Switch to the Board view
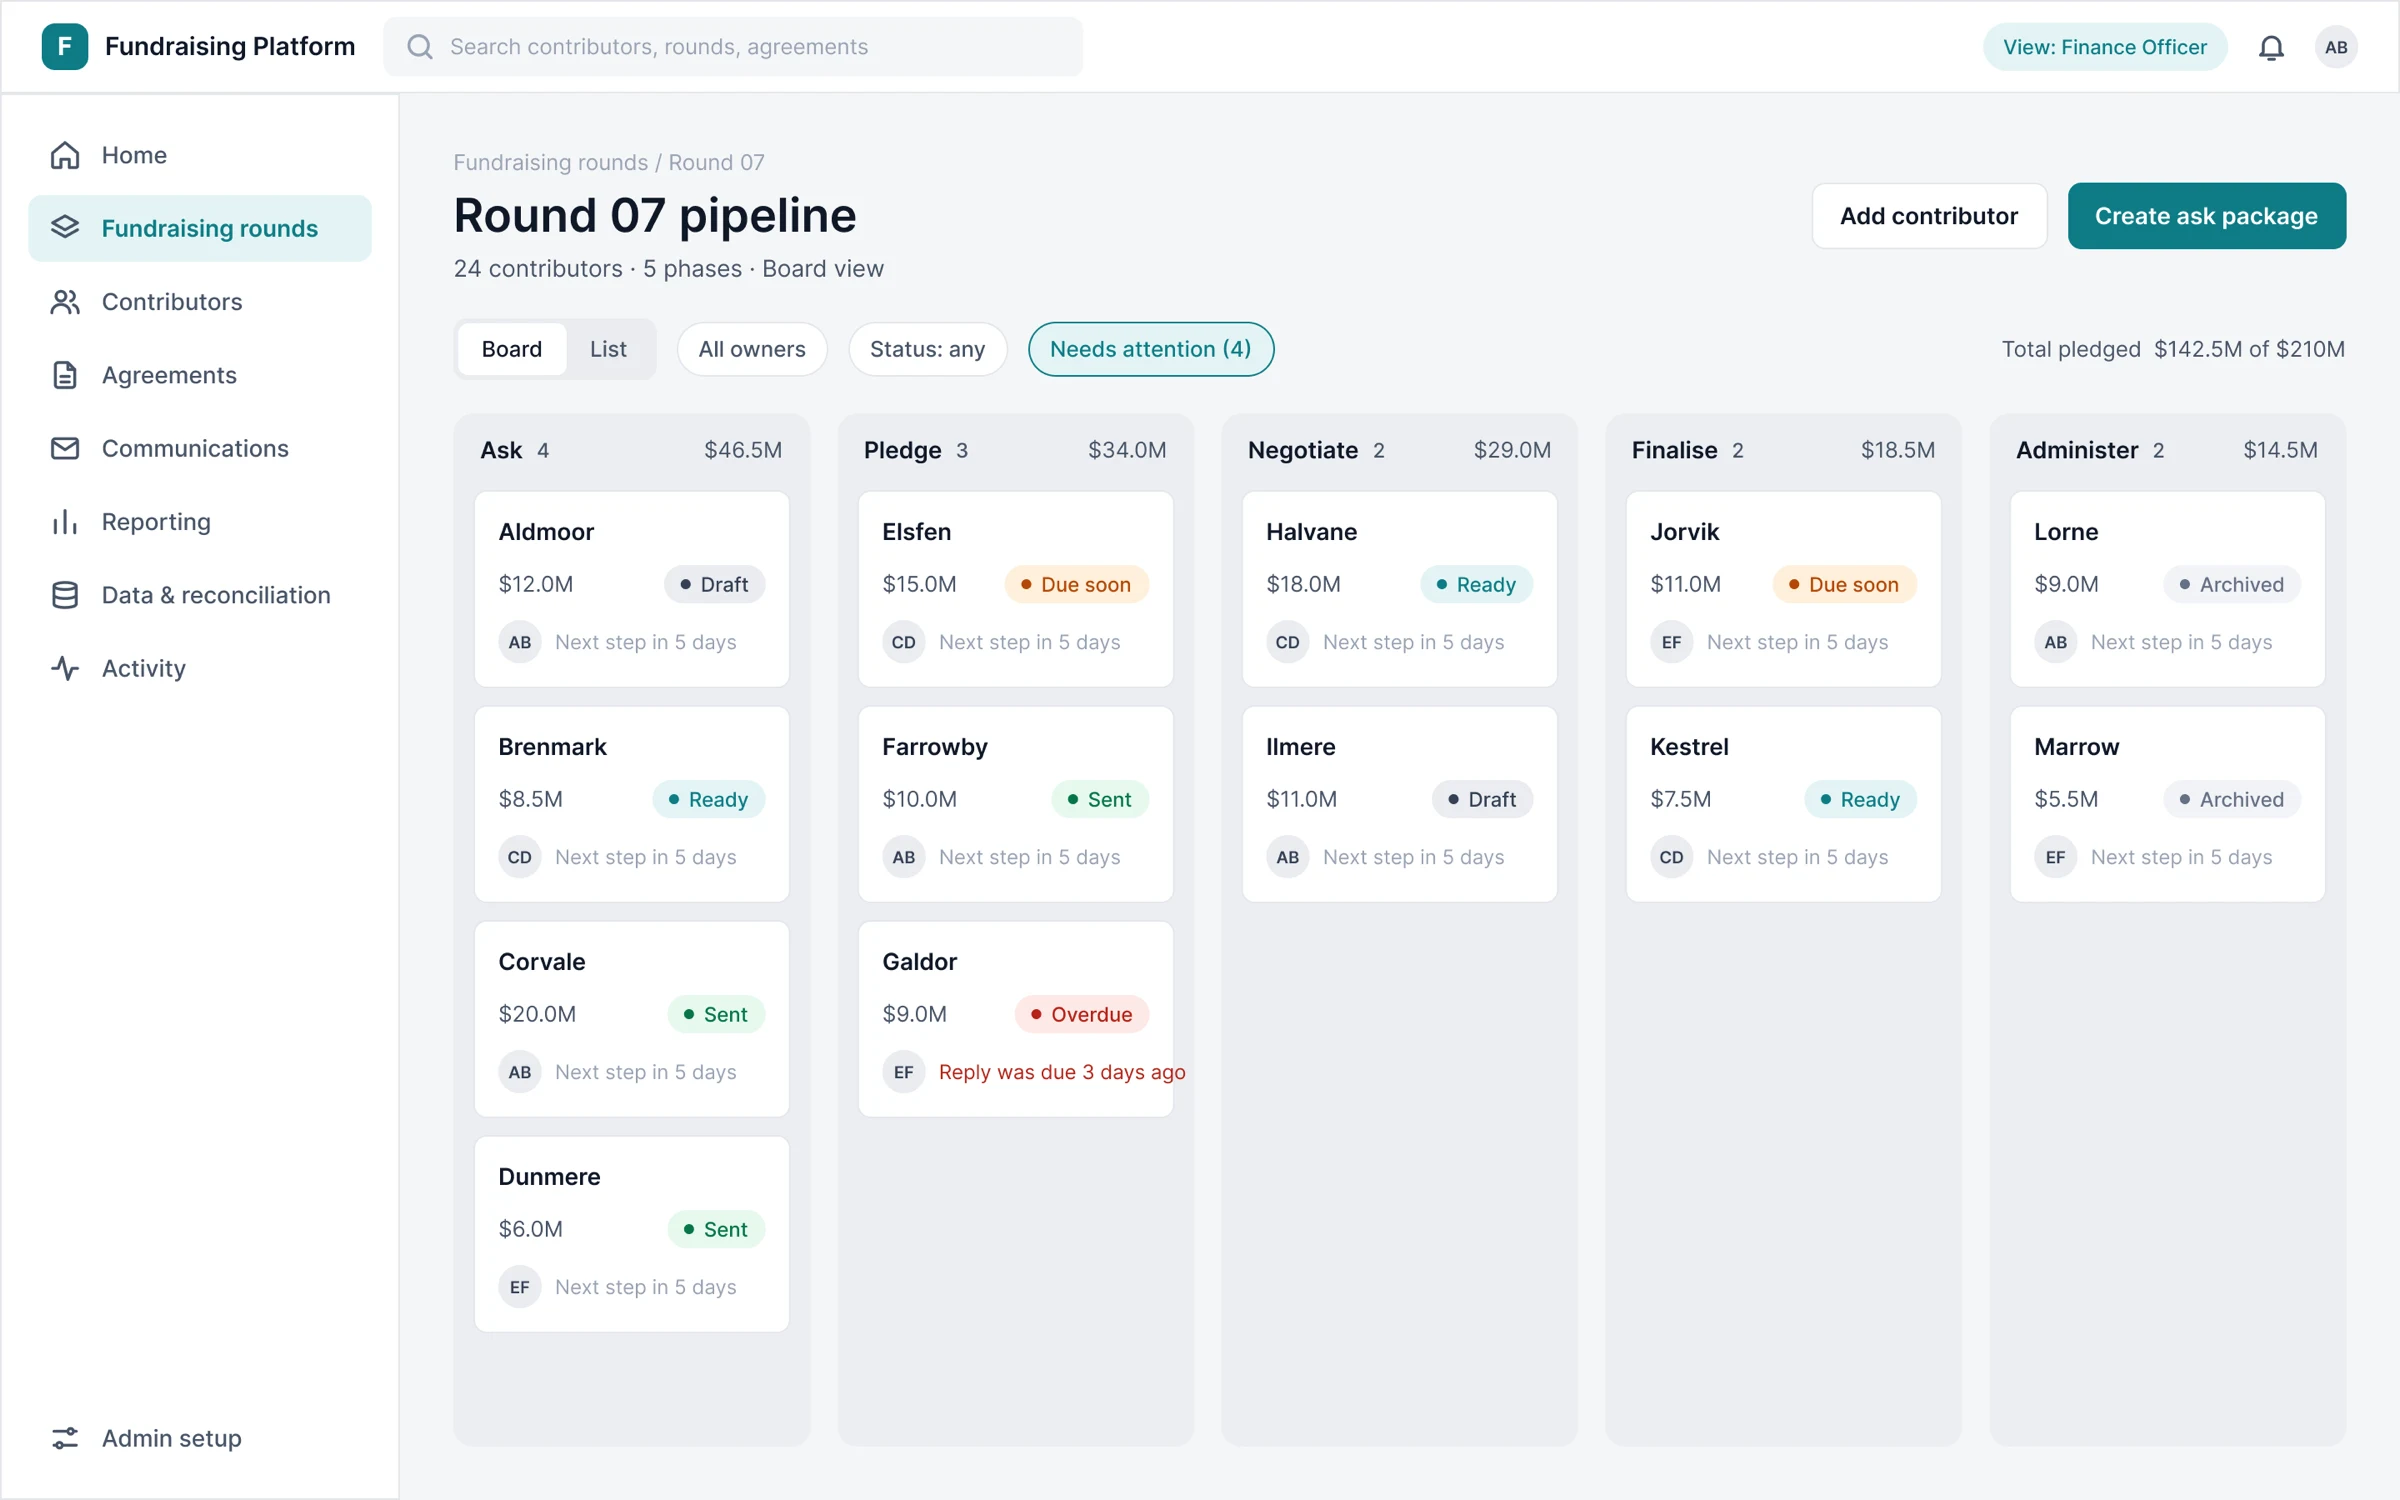Screen dimensions: 2400x1500 tap(512, 349)
